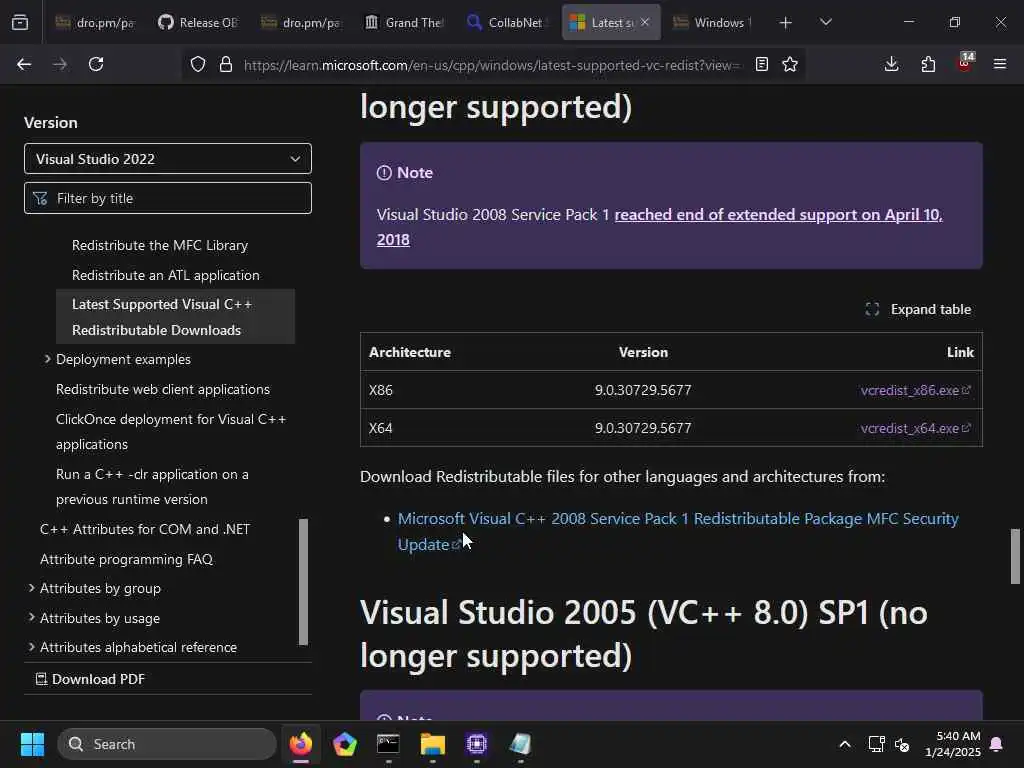Switch to the first dro.pm tab
Screen dimensions: 1024x768
pyautogui.click(x=95, y=23)
